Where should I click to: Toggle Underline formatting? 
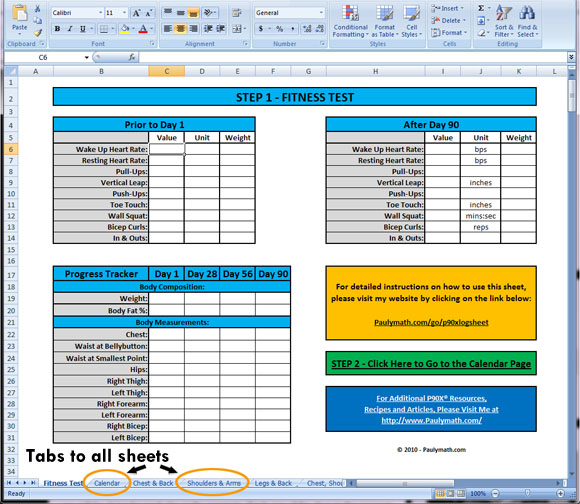pos(82,28)
